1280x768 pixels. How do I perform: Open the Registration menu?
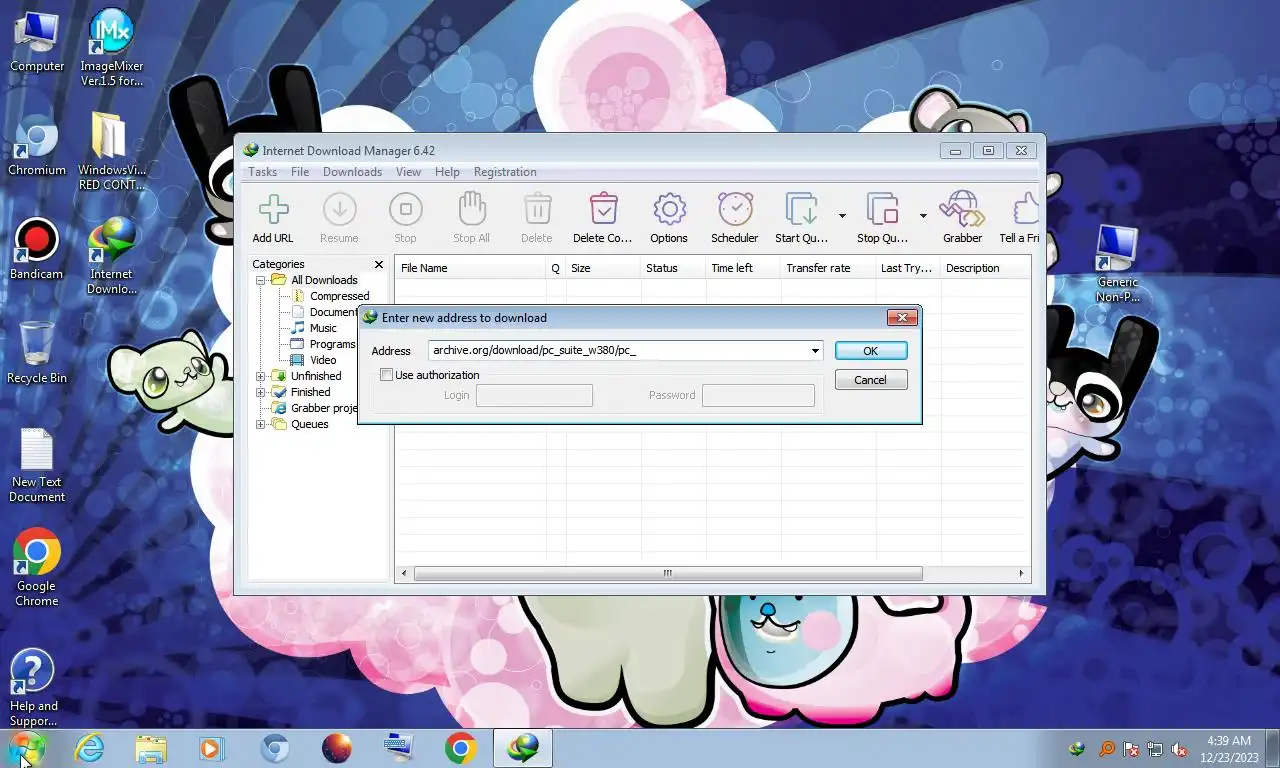point(505,172)
